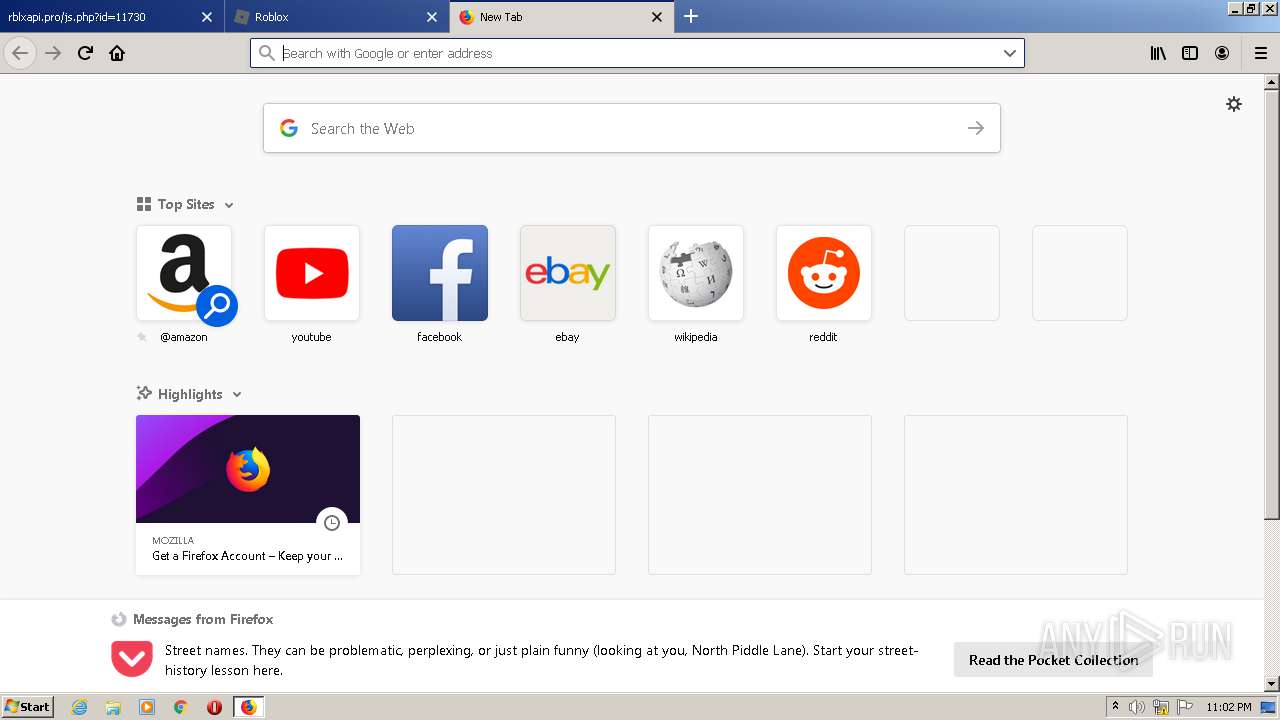Show the sidebars panel
The image size is (1280, 720).
[x=1190, y=53]
